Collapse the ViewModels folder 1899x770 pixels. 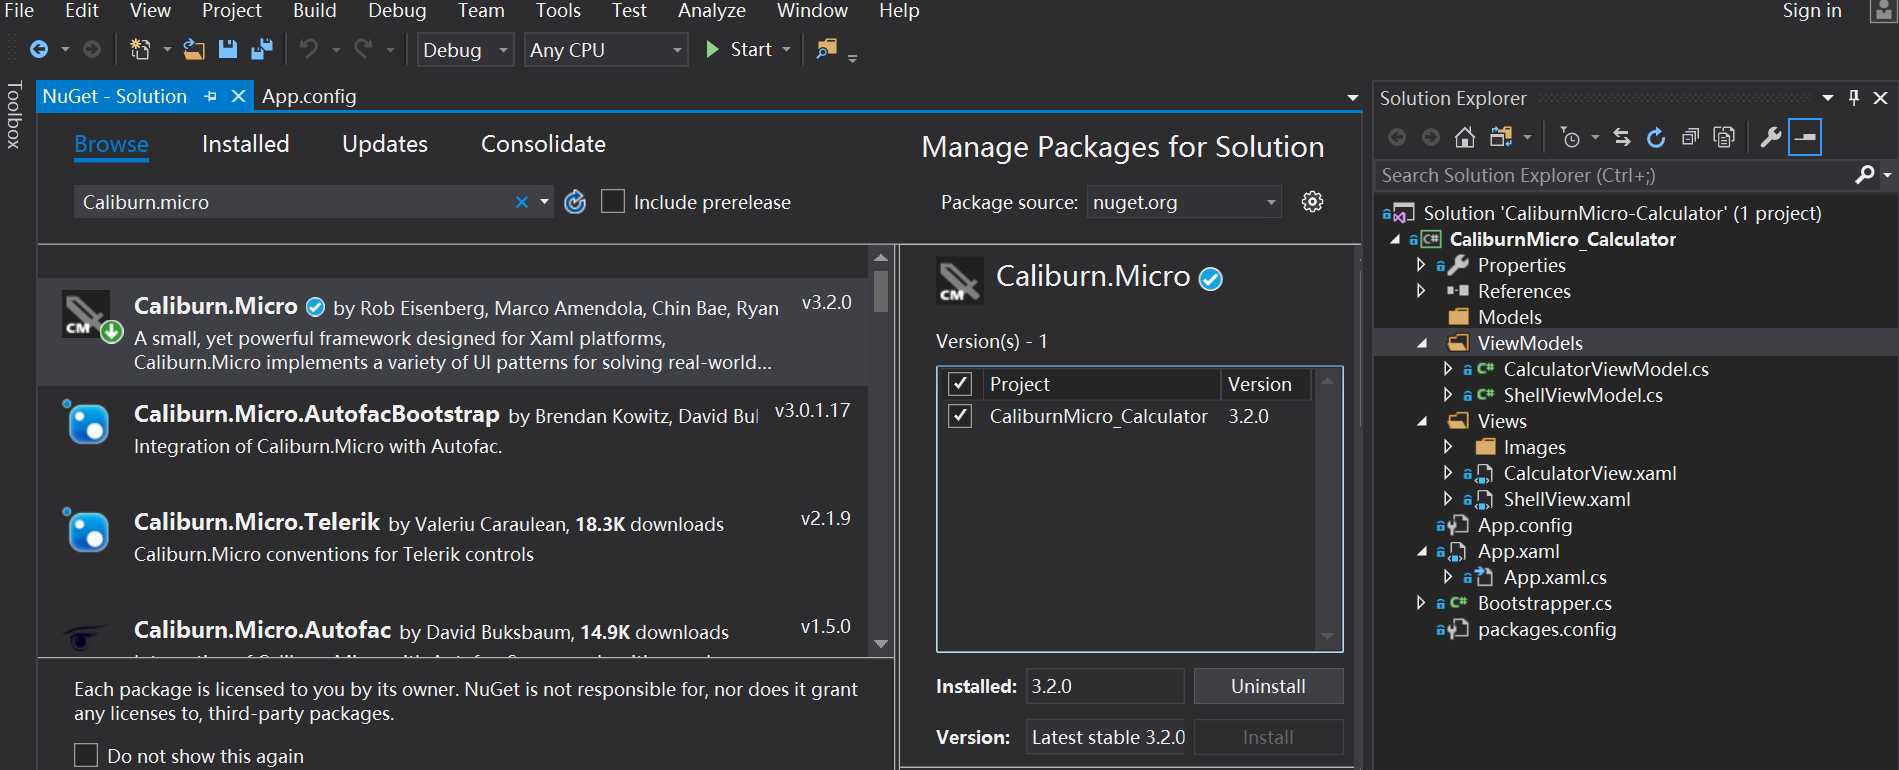click(x=1422, y=343)
